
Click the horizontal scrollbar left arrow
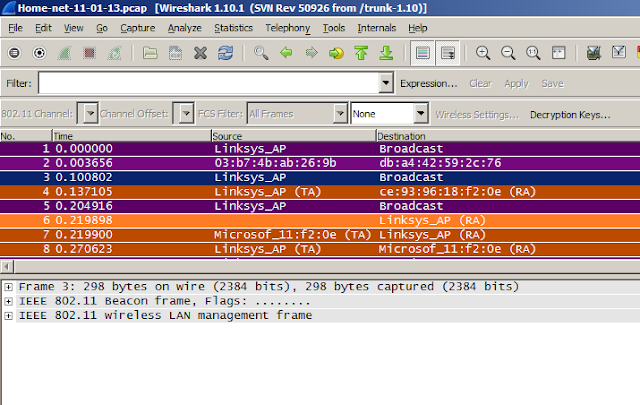tap(7, 267)
